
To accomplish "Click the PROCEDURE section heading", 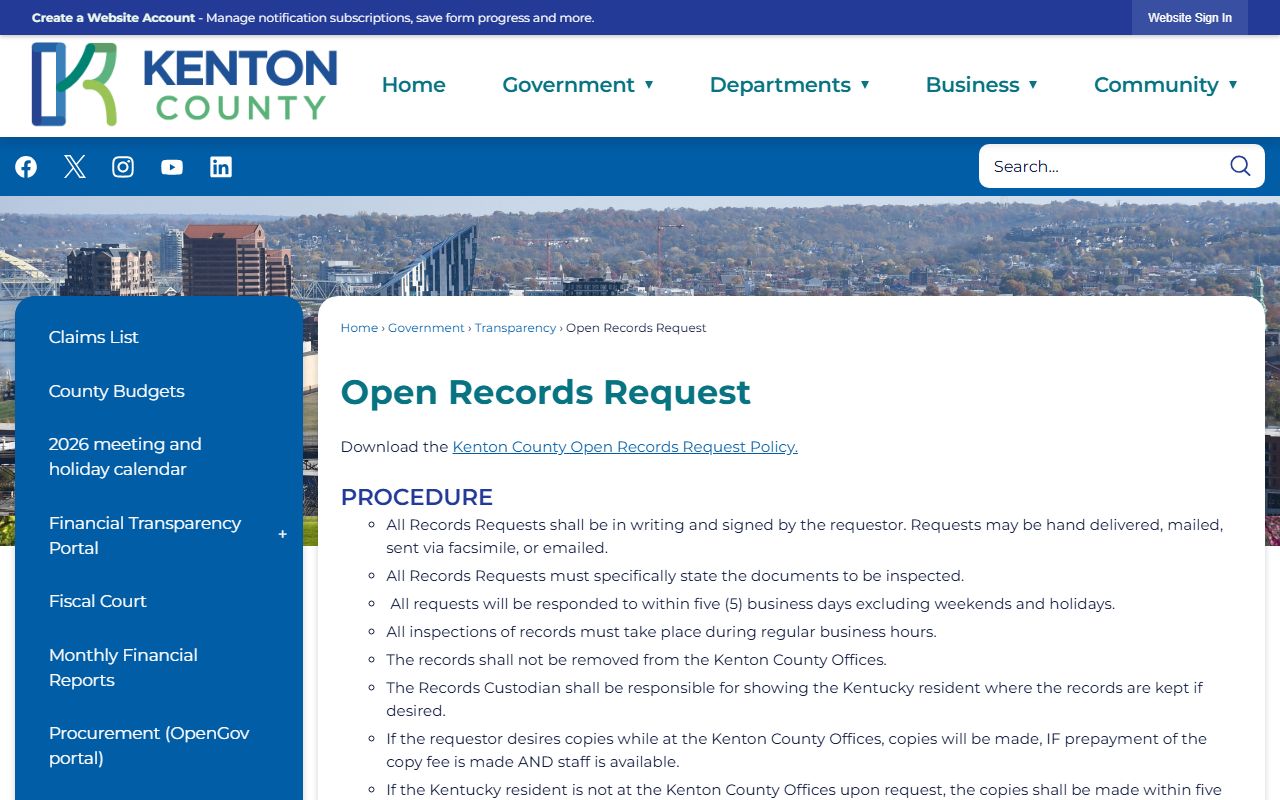I will click(417, 497).
